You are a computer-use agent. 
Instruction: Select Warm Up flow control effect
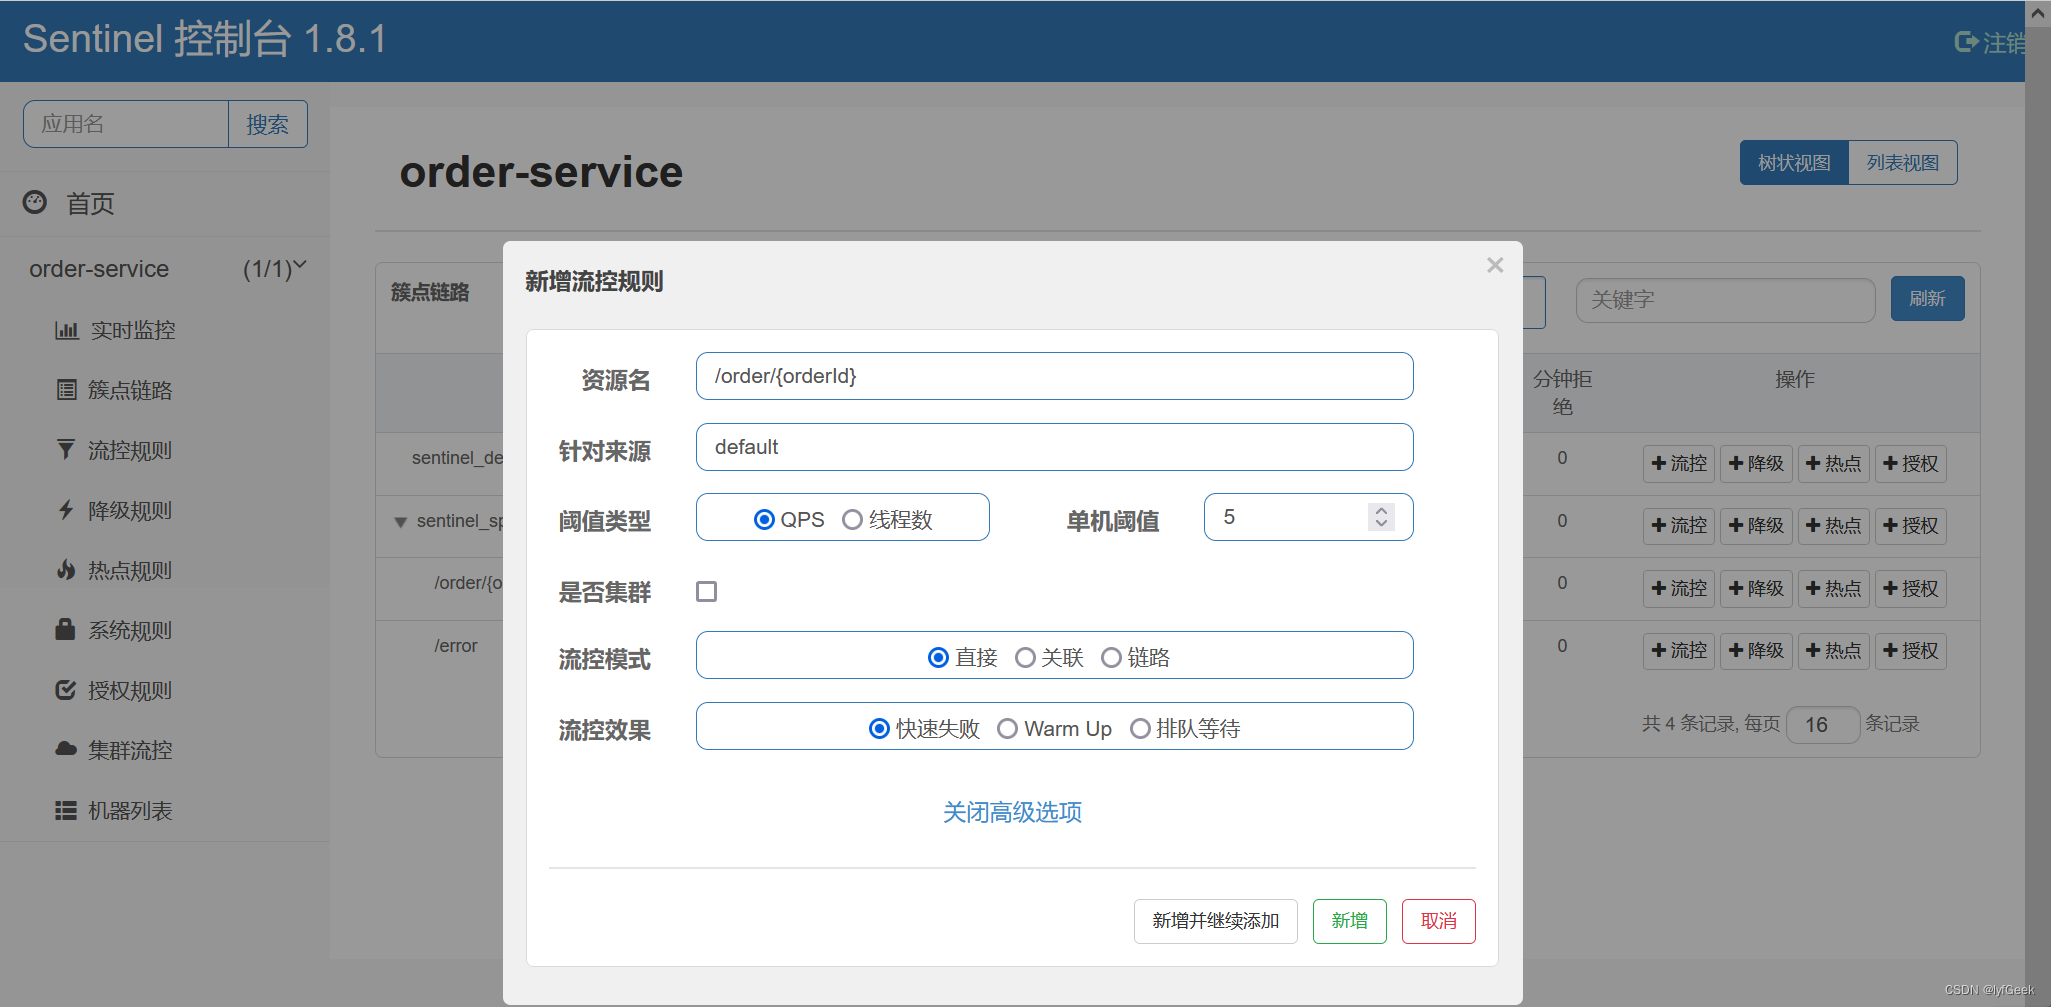click(1007, 728)
